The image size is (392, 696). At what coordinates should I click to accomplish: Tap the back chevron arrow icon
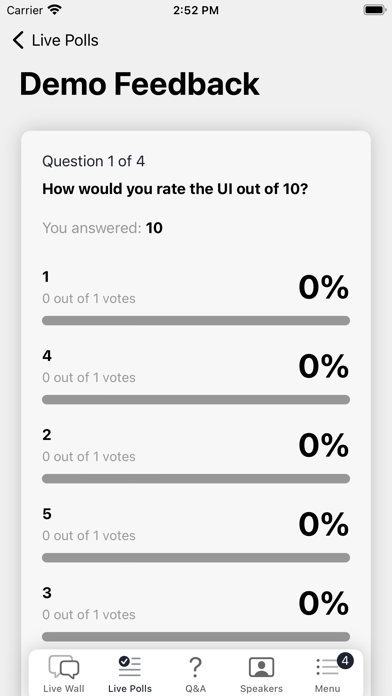pyautogui.click(x=18, y=40)
